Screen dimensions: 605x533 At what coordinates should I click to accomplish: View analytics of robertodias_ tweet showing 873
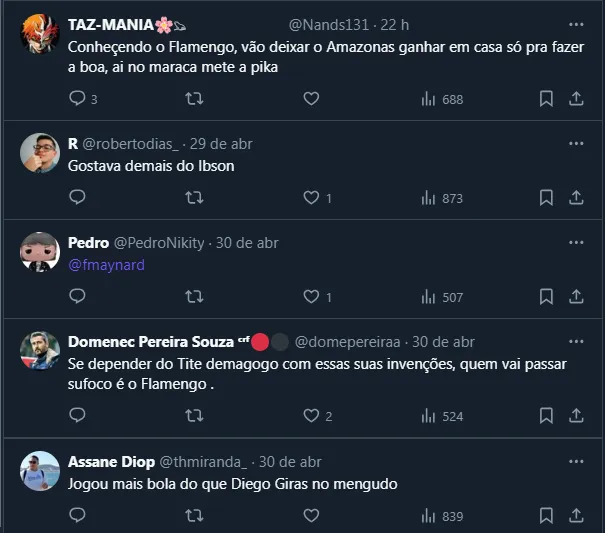(442, 198)
